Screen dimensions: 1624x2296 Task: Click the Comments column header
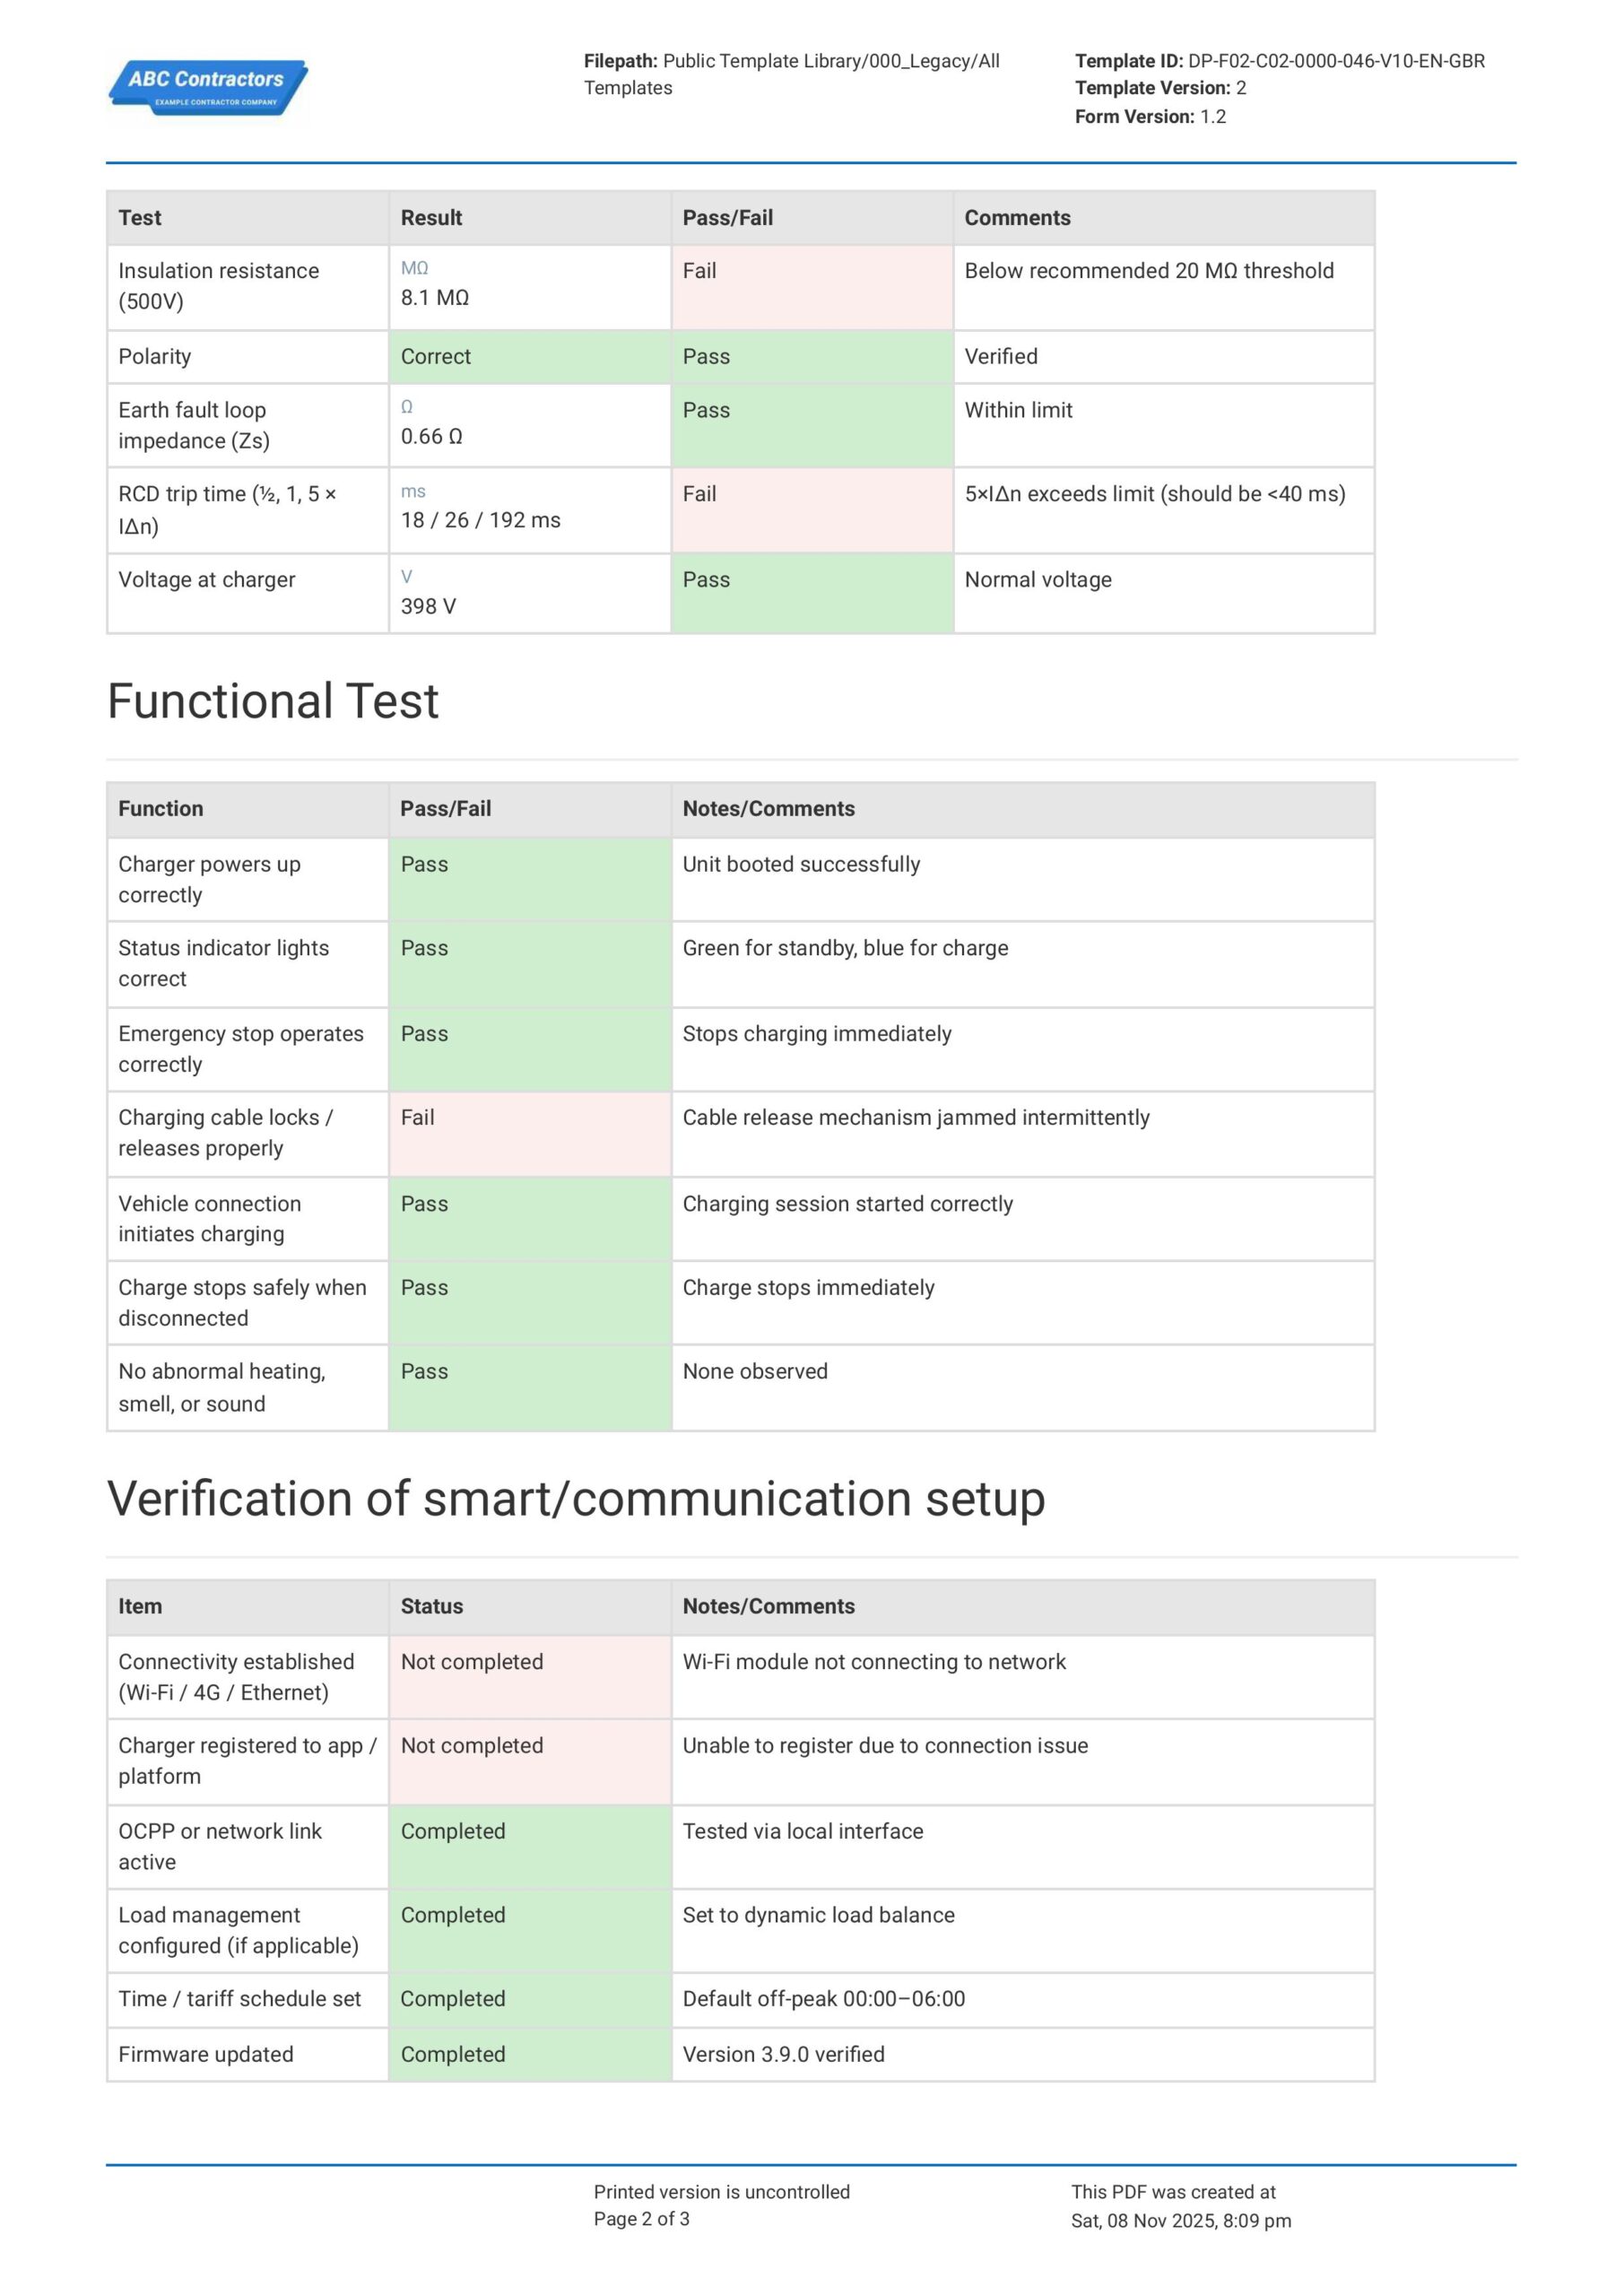(x=1017, y=218)
